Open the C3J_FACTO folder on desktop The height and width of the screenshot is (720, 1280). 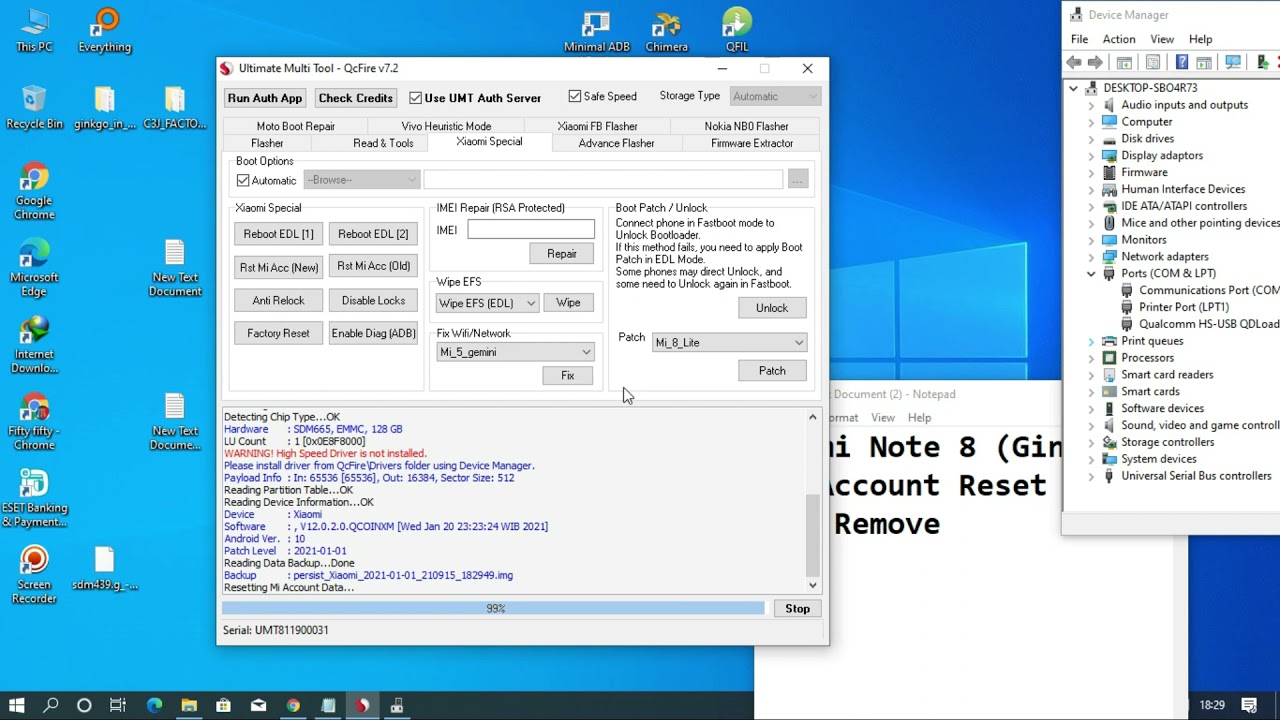pyautogui.click(x=174, y=107)
